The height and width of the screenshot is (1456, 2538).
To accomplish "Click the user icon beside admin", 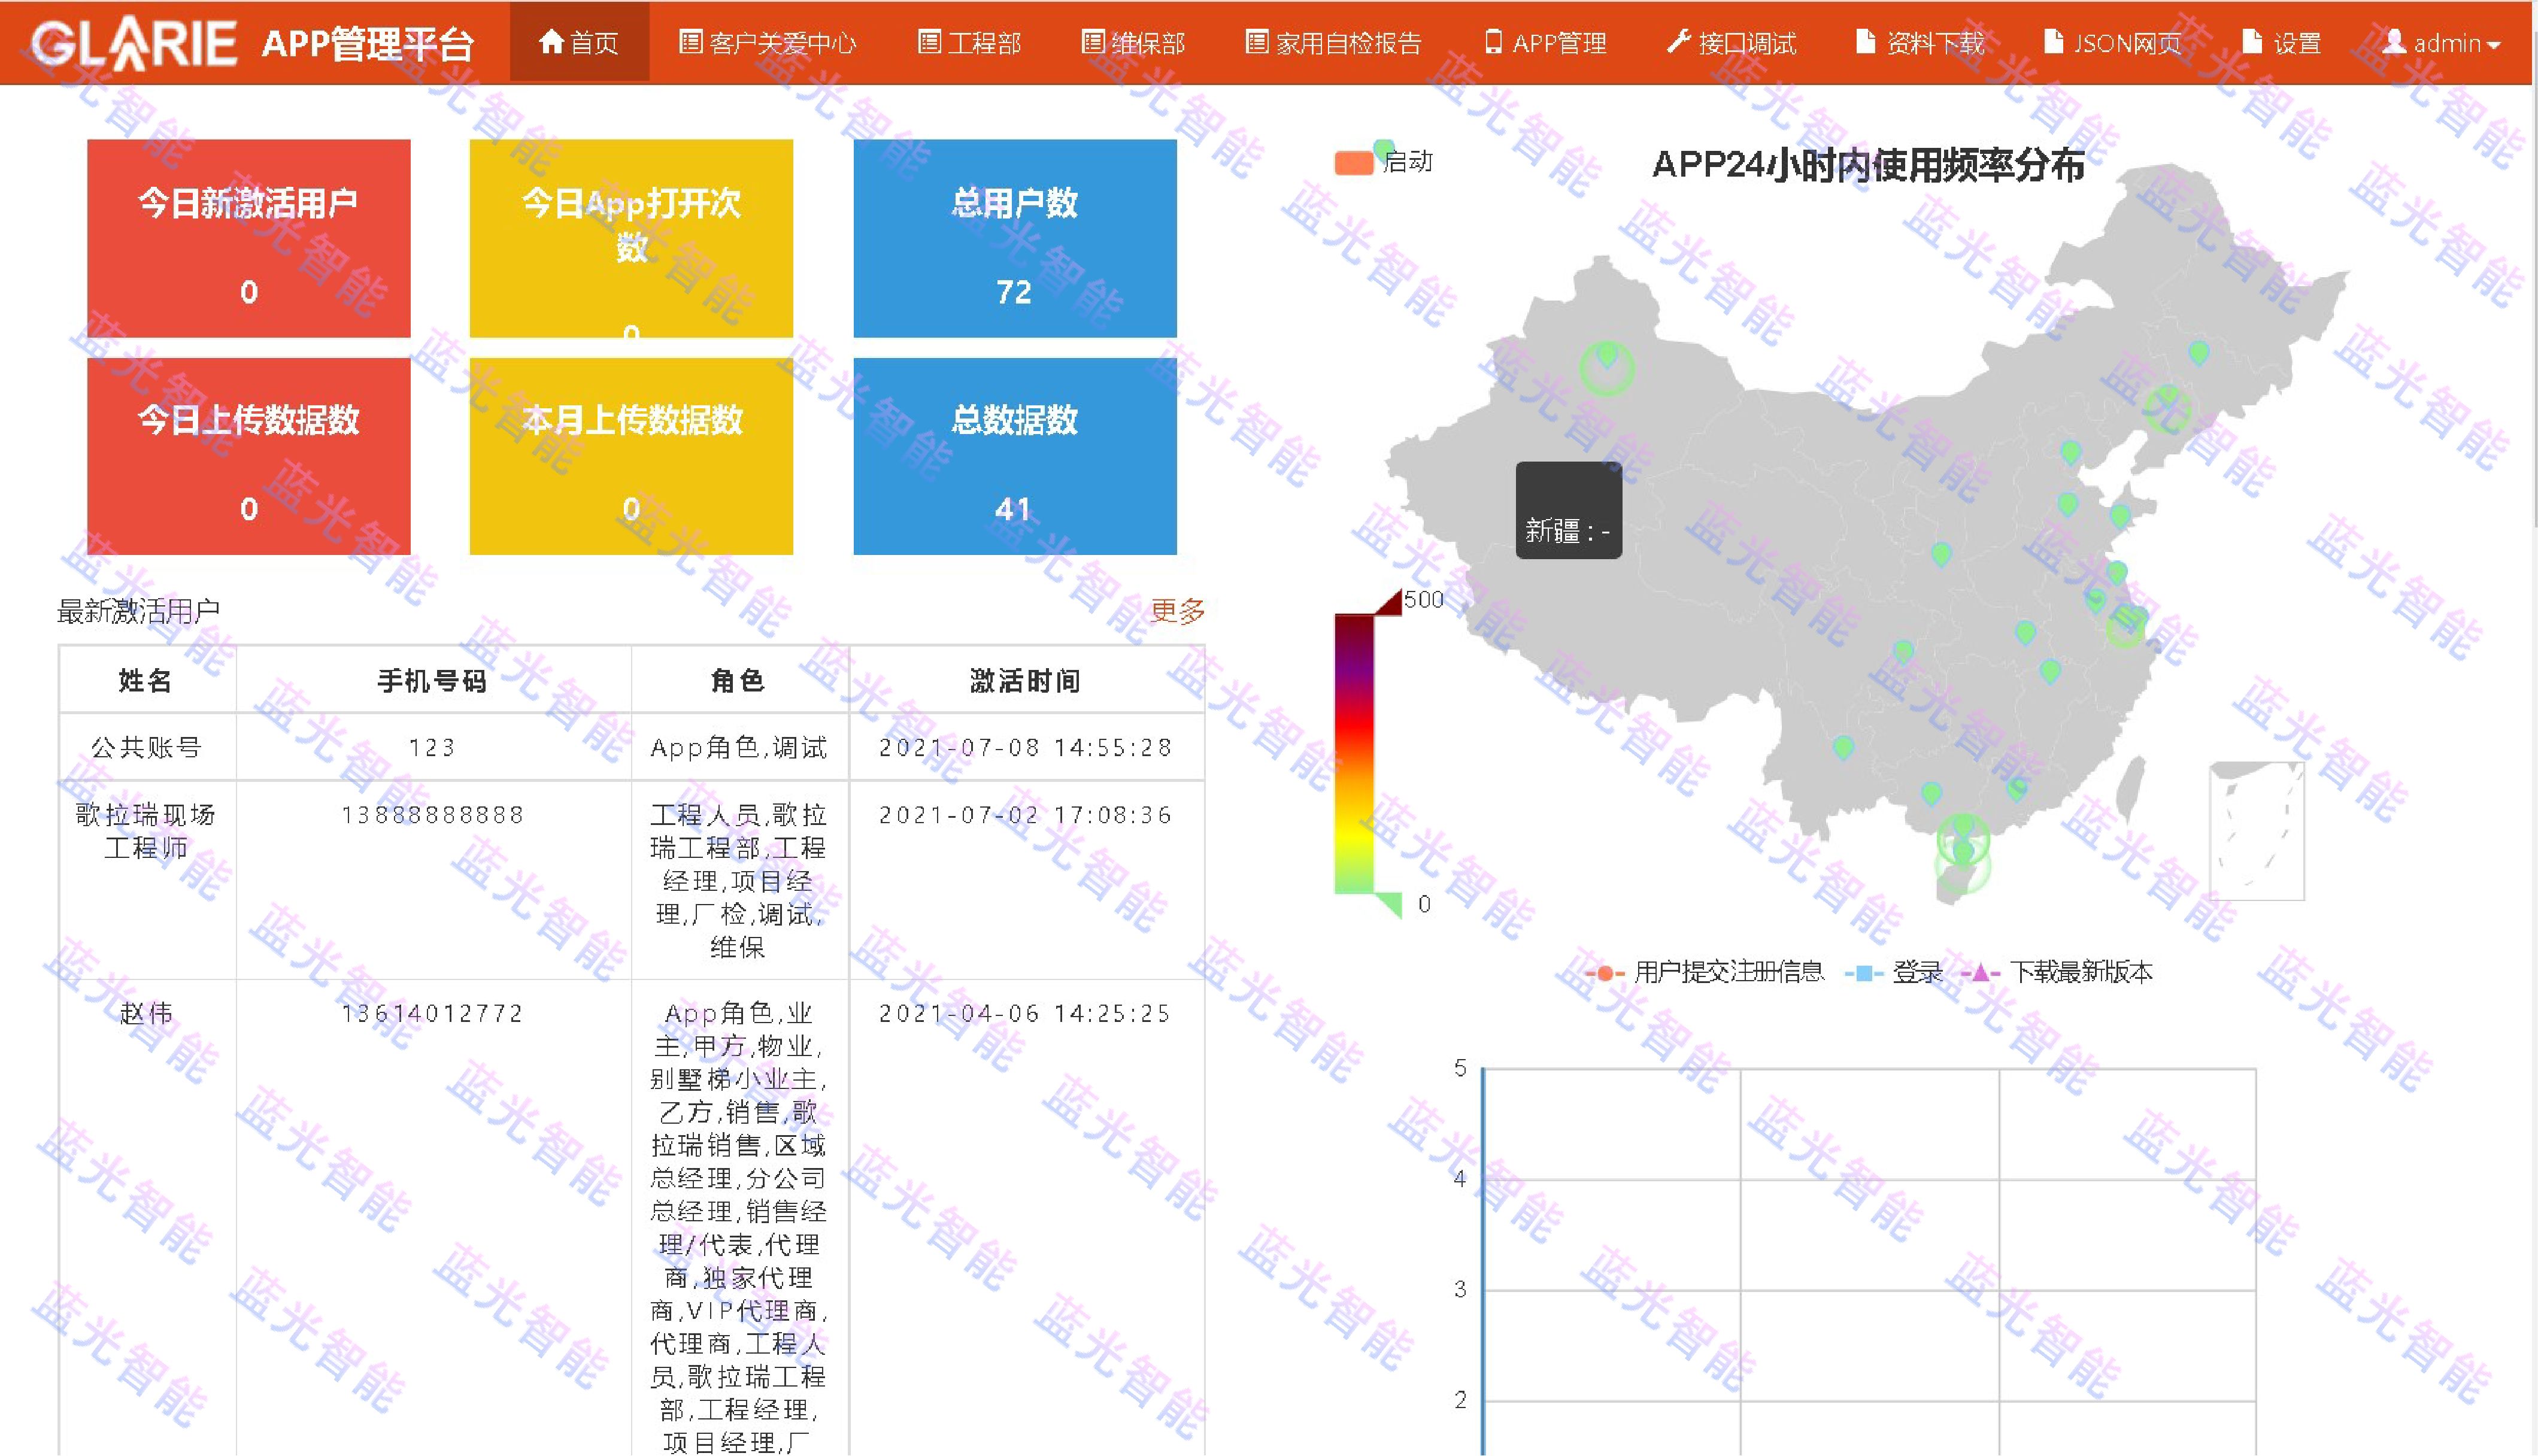I will [2394, 42].
